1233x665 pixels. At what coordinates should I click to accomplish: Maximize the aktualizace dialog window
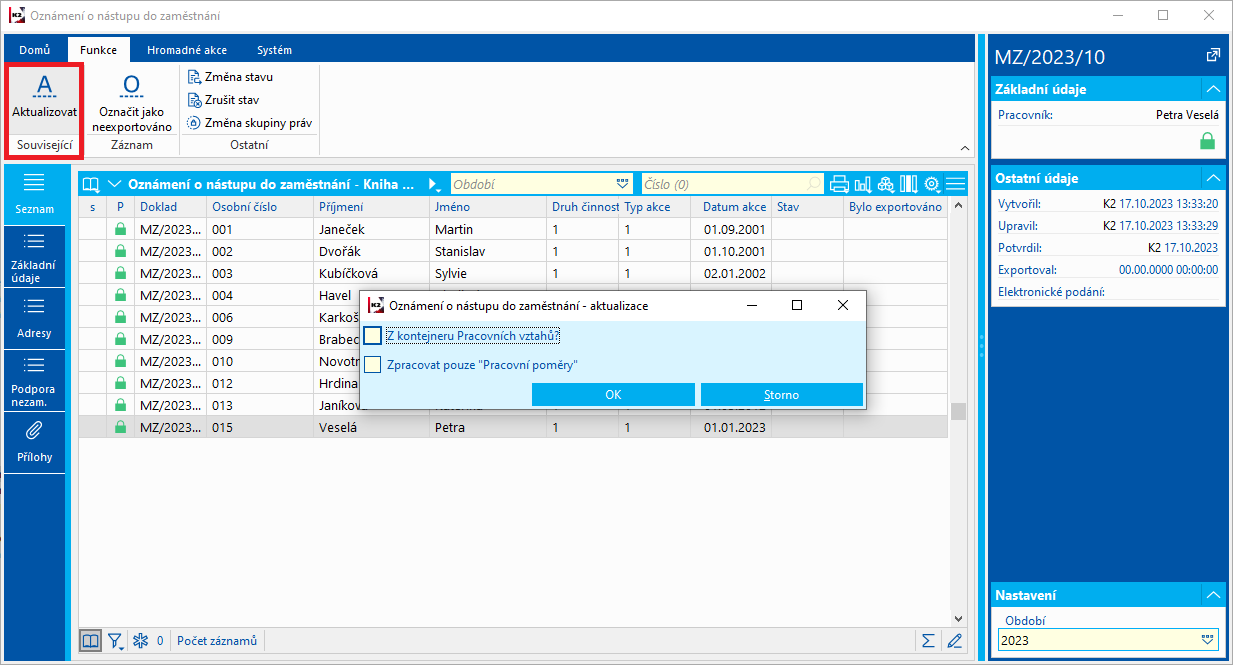[x=797, y=305]
